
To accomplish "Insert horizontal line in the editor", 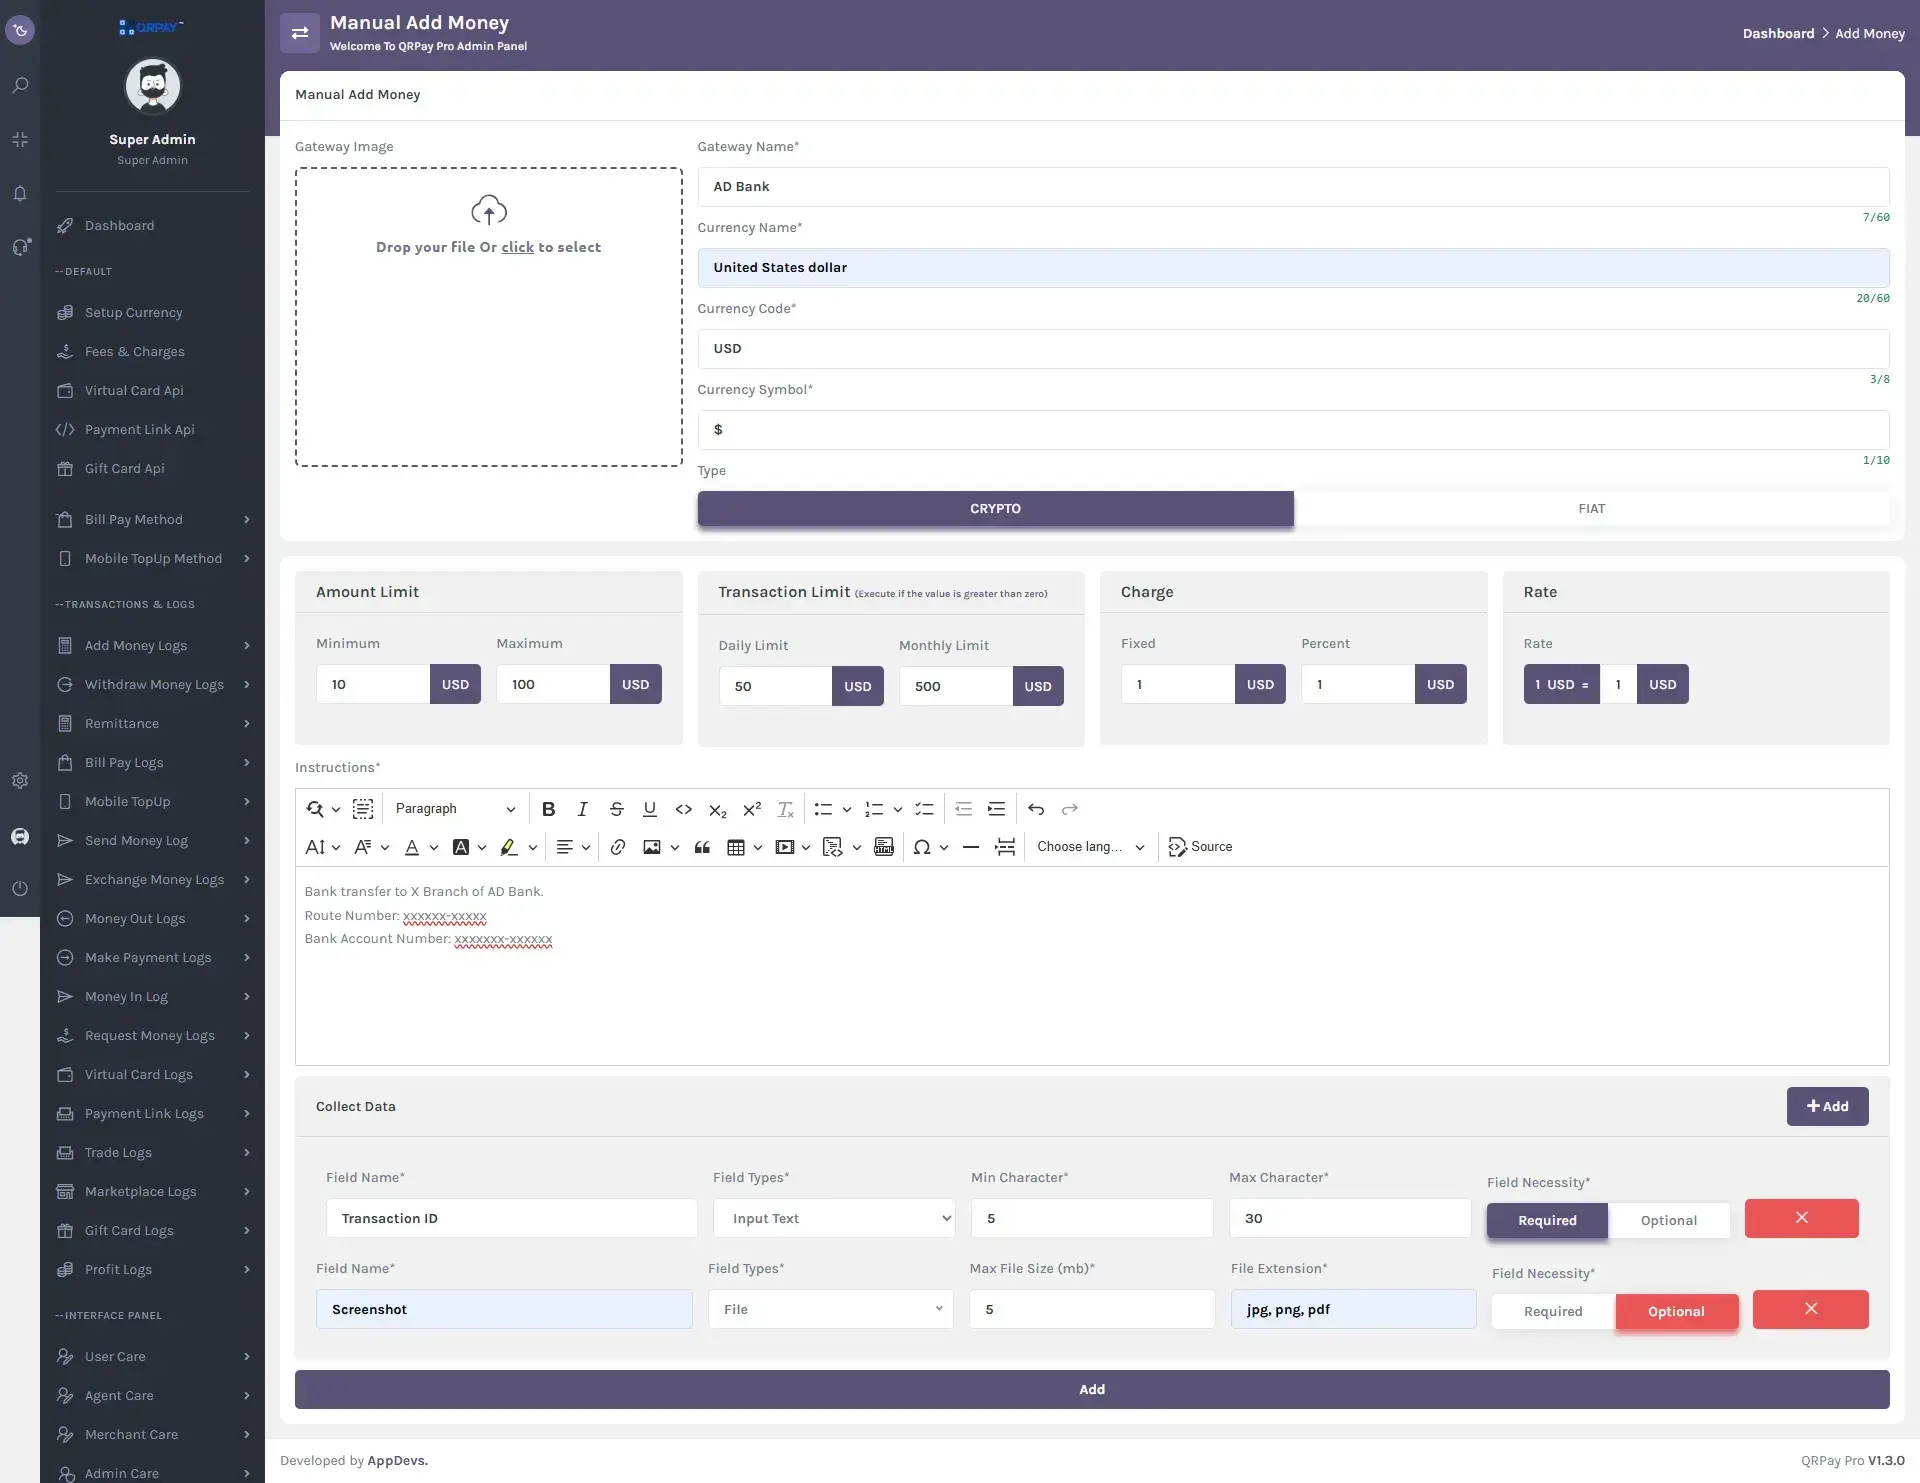I will click(971, 847).
